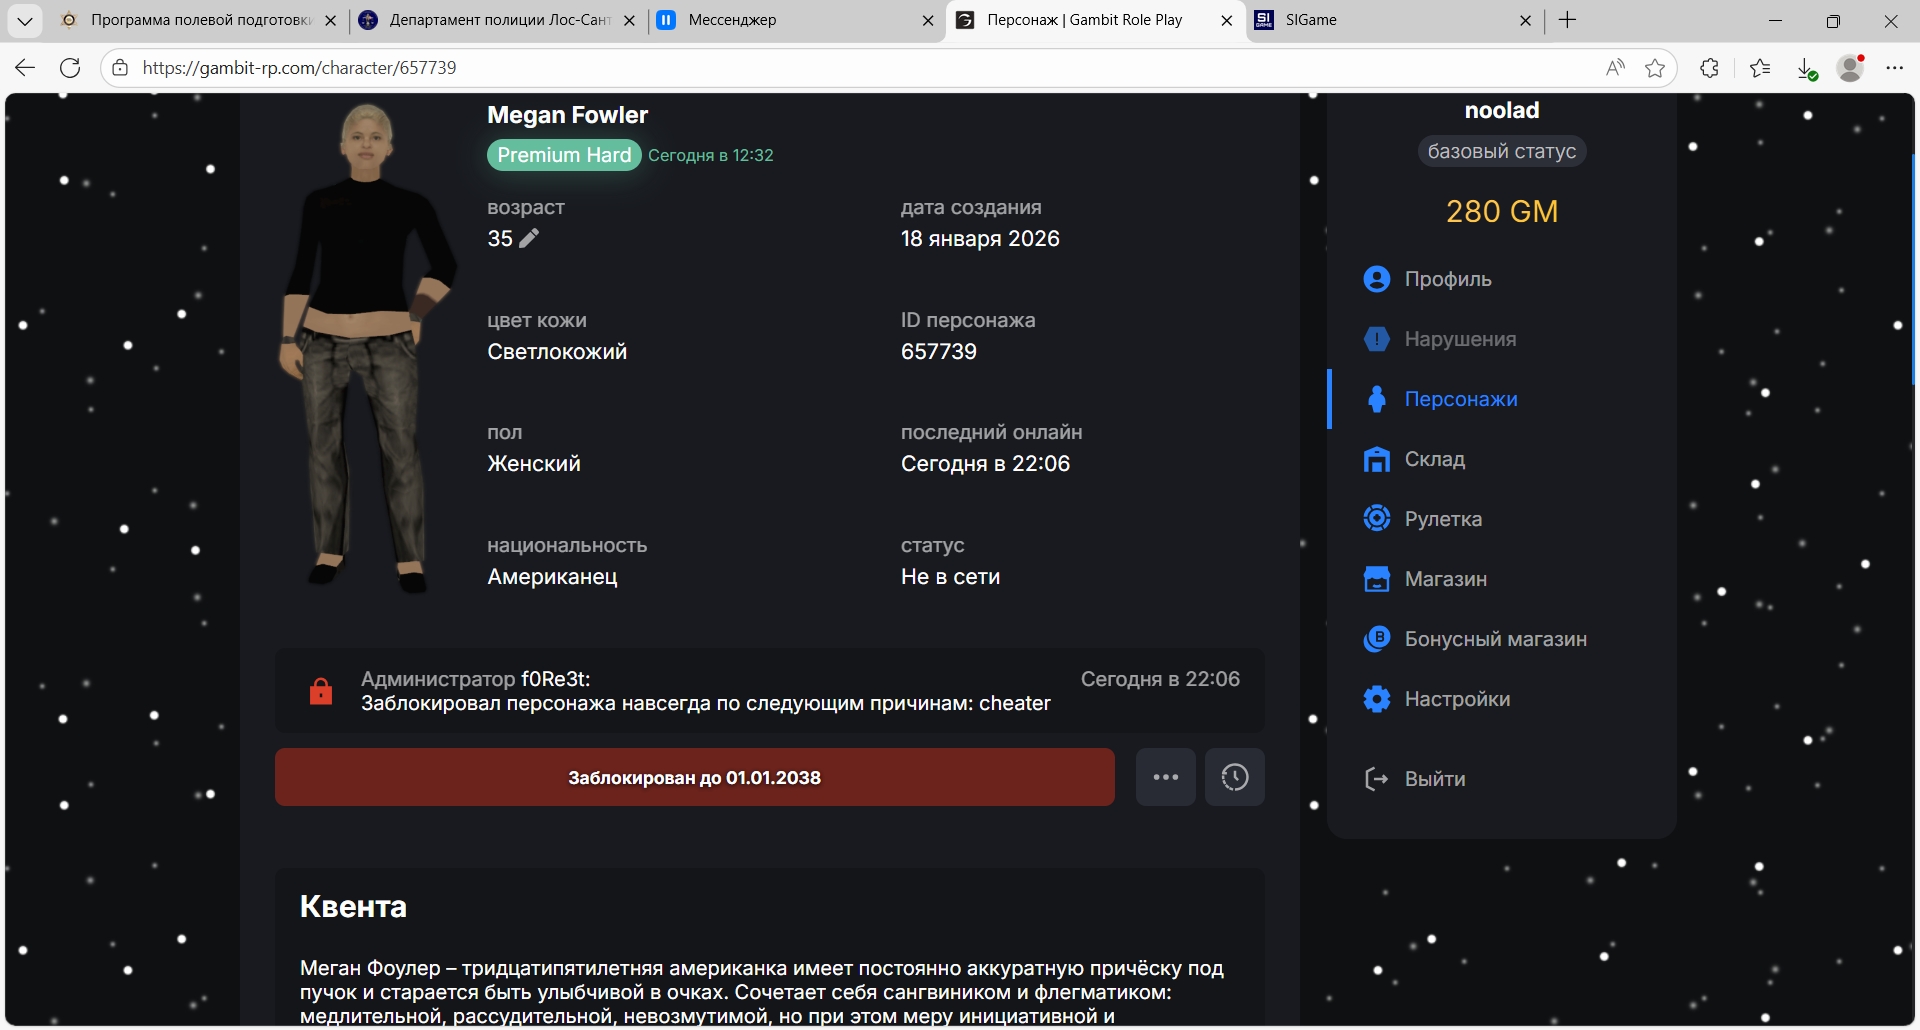Go to Нарушения section
The image size is (1920, 1030).
[1459, 339]
